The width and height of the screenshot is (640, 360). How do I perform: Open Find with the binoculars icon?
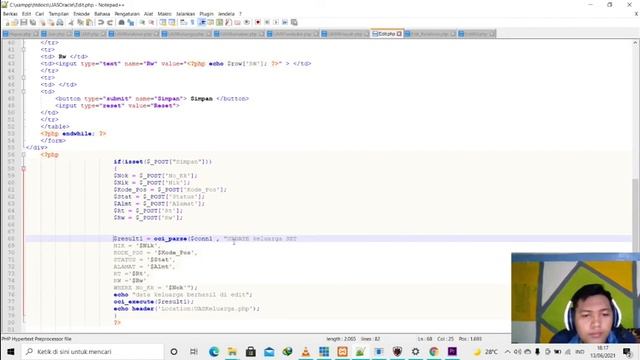(x=122, y=22)
